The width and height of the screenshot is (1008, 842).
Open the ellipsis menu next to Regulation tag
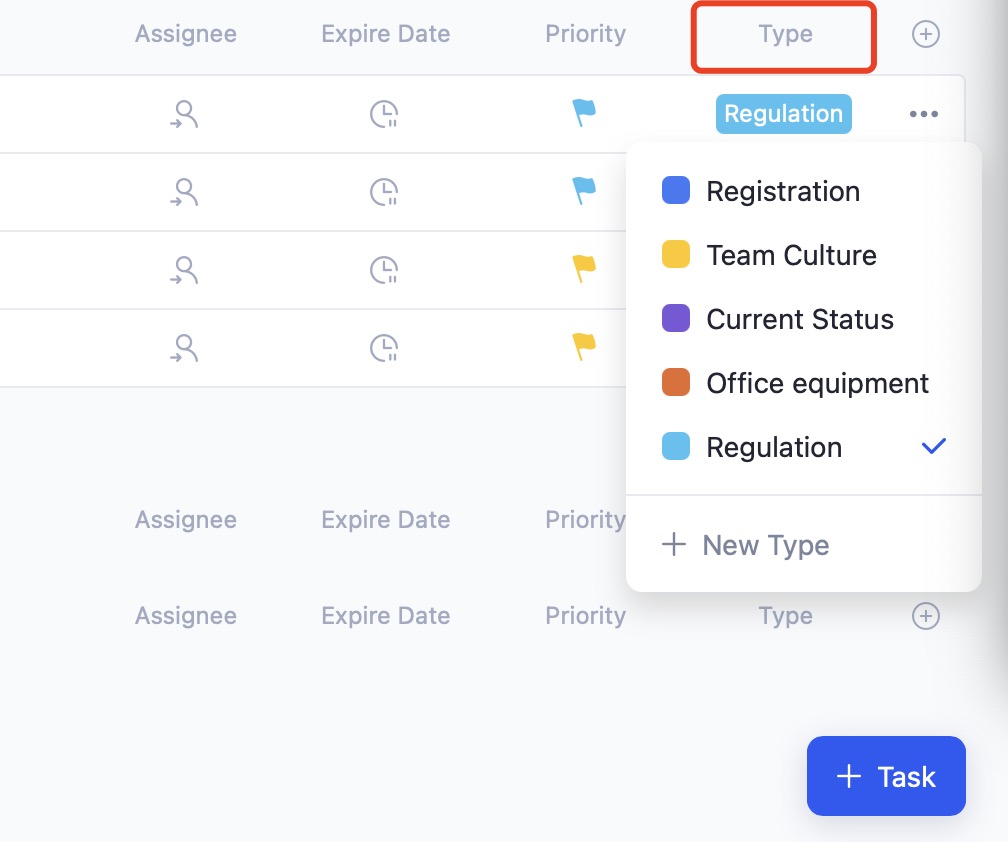click(923, 113)
